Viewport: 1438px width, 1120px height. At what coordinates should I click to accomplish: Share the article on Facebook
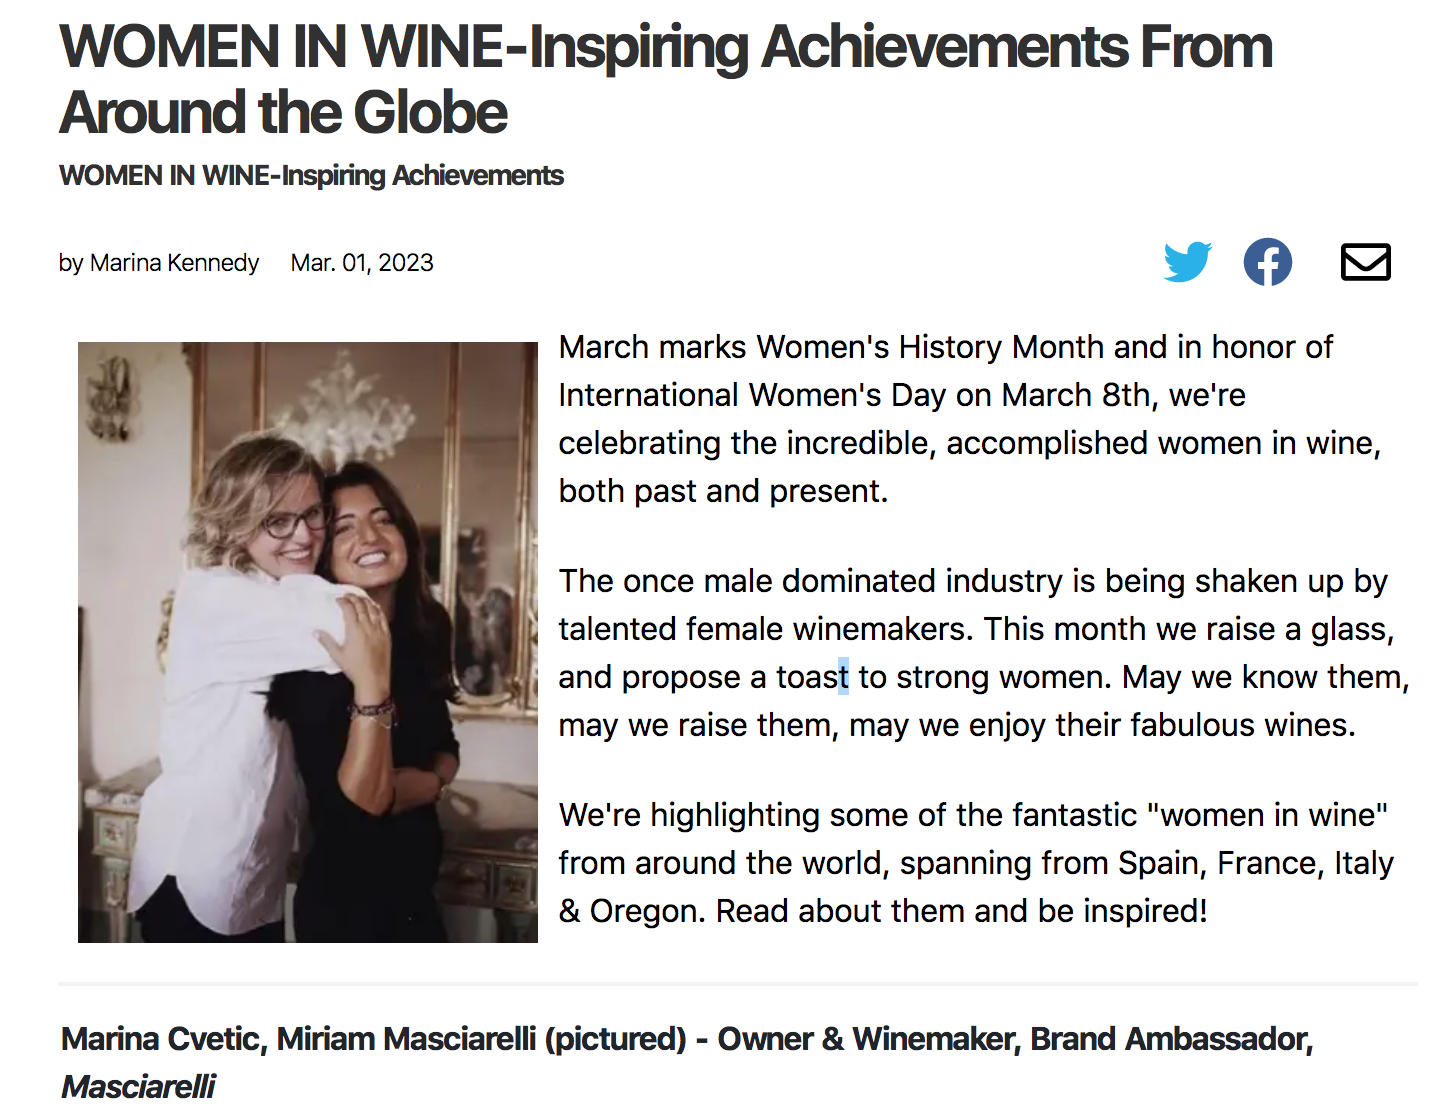(x=1267, y=262)
